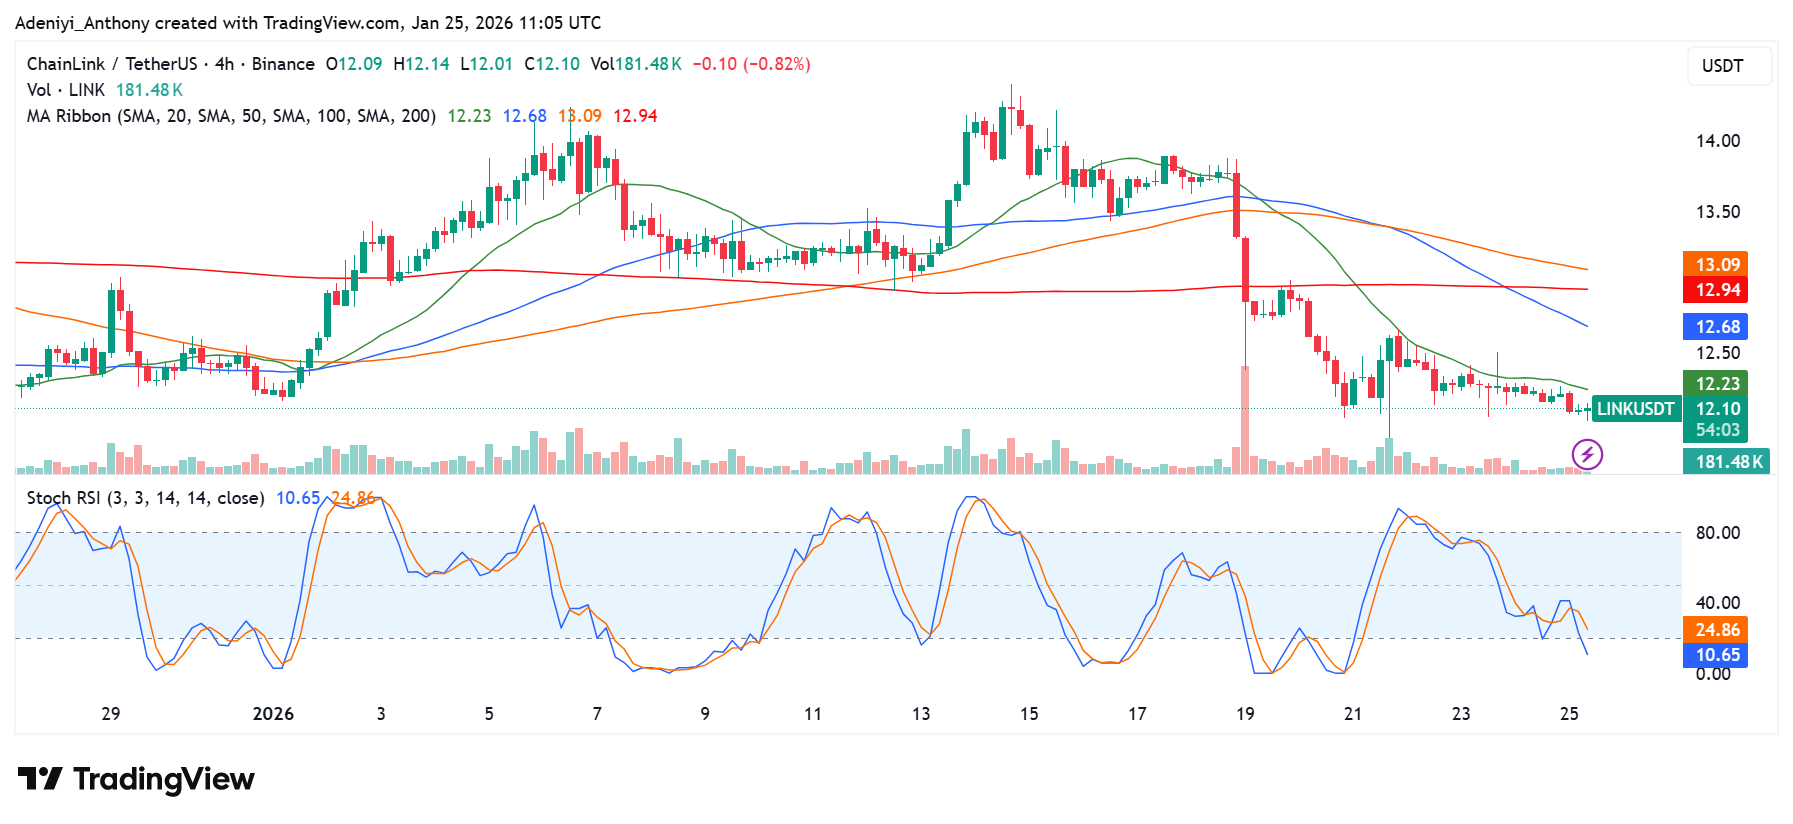This screenshot has width=1793, height=824.
Task: Click the -0.10 (-0.82%) change value
Action: tap(751, 64)
